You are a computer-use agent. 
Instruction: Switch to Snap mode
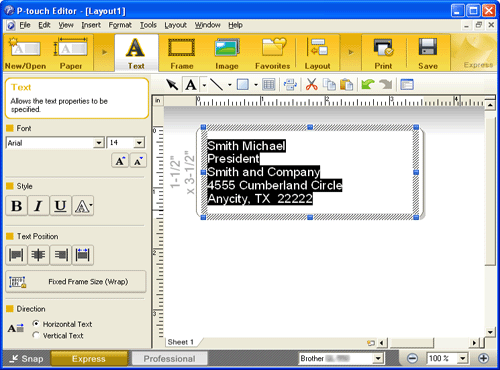point(27,359)
